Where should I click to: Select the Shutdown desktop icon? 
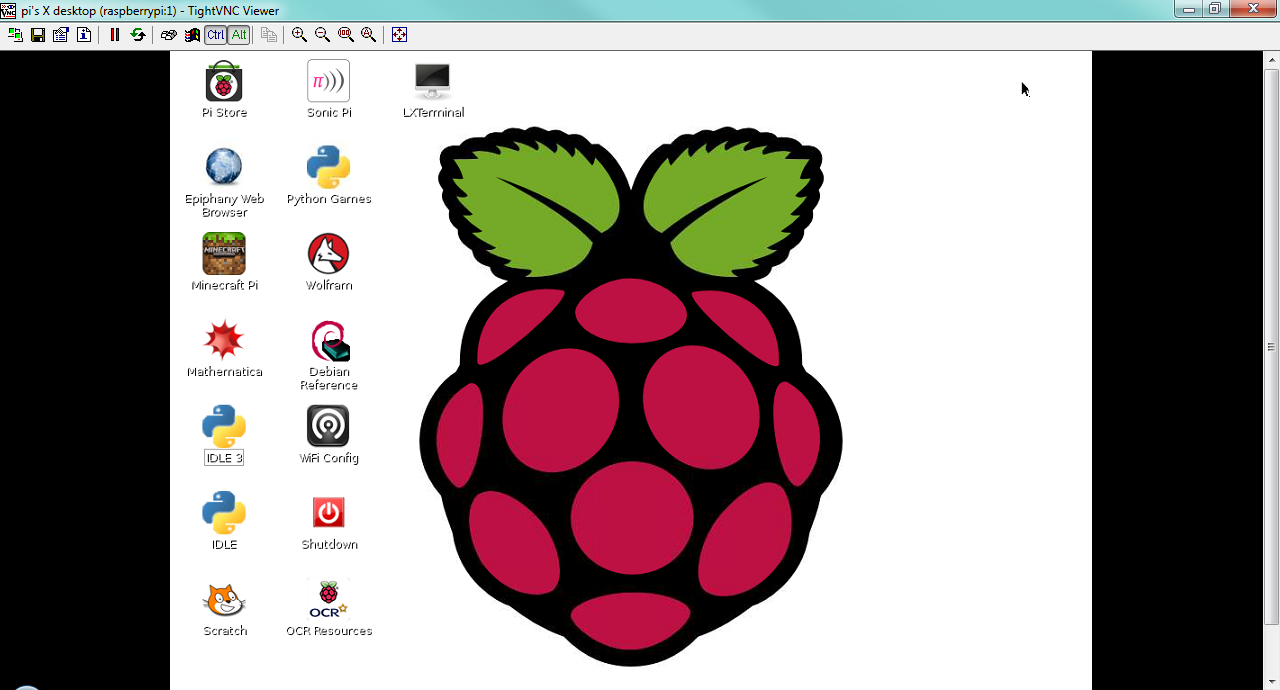point(329,521)
